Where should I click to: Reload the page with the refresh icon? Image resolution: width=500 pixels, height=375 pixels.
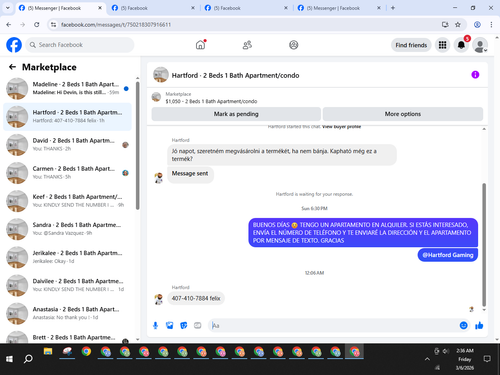click(37, 24)
